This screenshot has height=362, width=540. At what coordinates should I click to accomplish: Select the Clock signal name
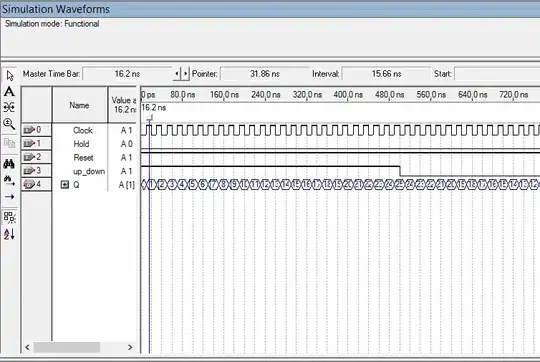click(x=83, y=130)
